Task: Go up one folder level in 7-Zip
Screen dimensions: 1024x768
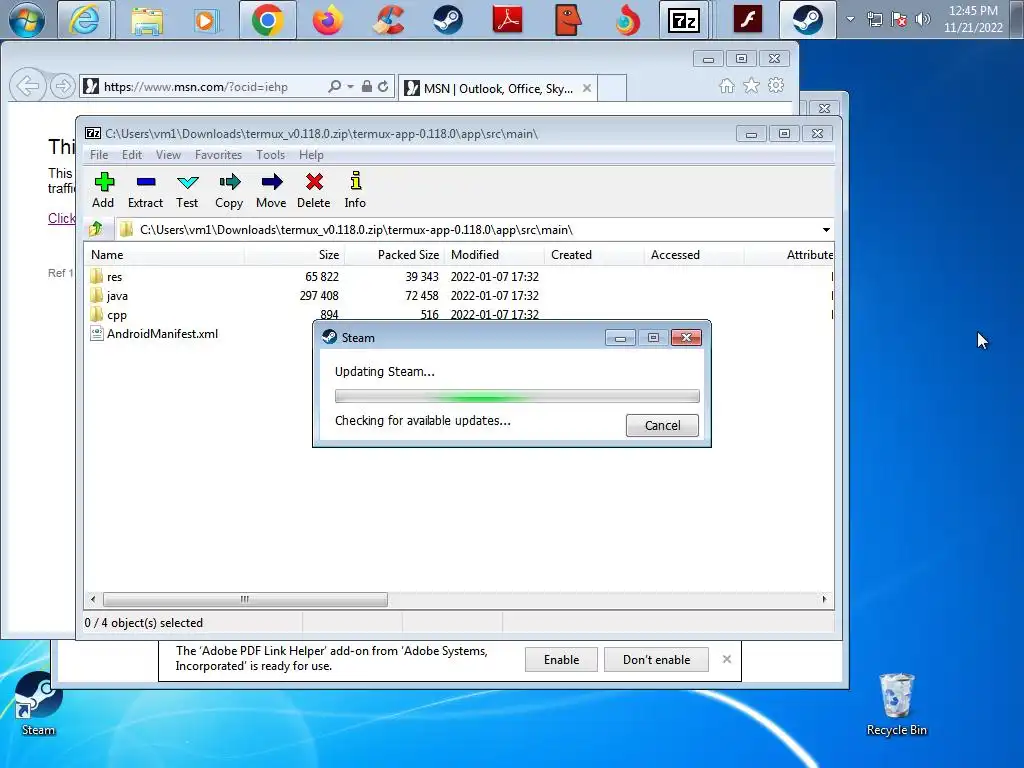Action: coord(96,229)
